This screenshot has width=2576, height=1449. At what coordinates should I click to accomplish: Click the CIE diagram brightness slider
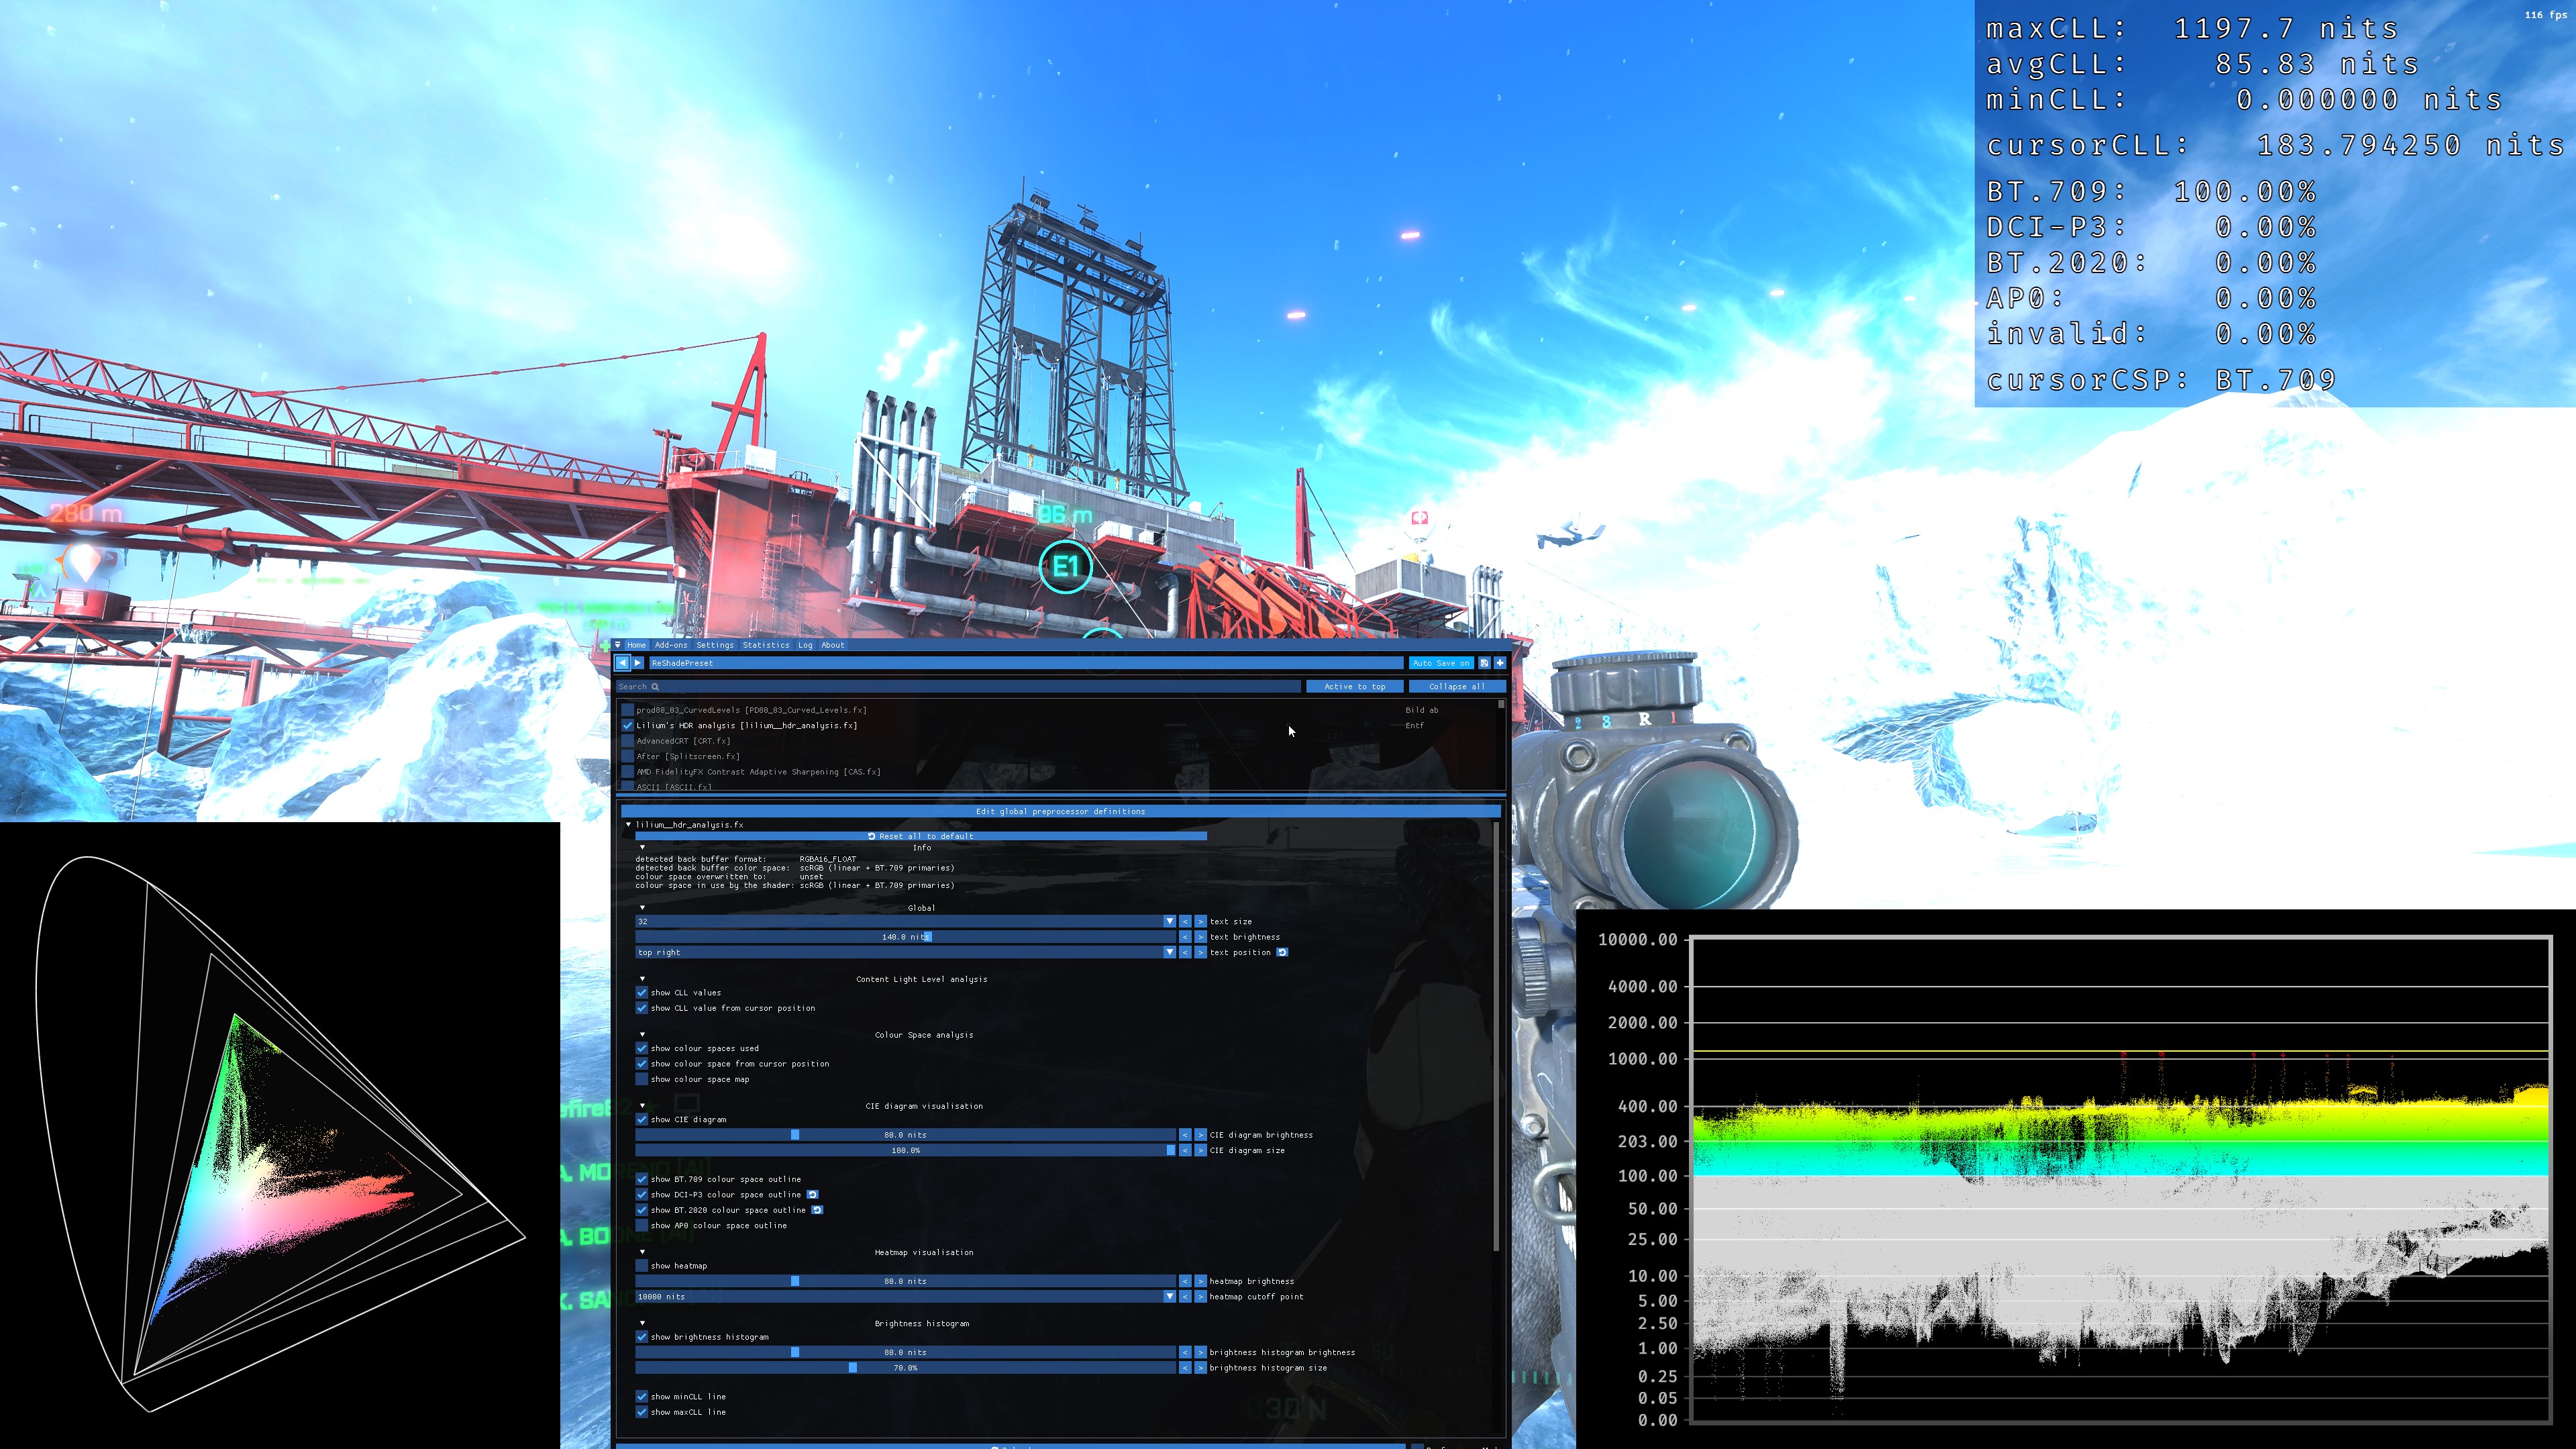point(905,1135)
